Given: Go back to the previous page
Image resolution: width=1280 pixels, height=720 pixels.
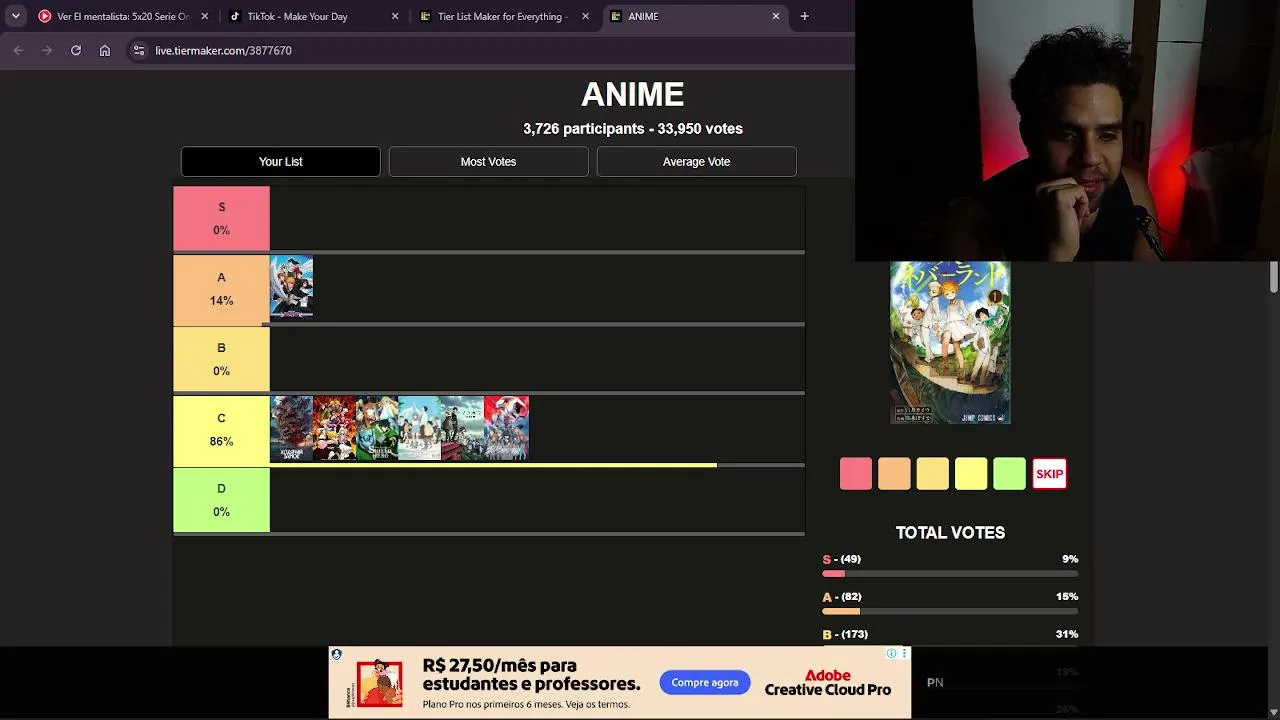Looking at the screenshot, I should coord(18,50).
